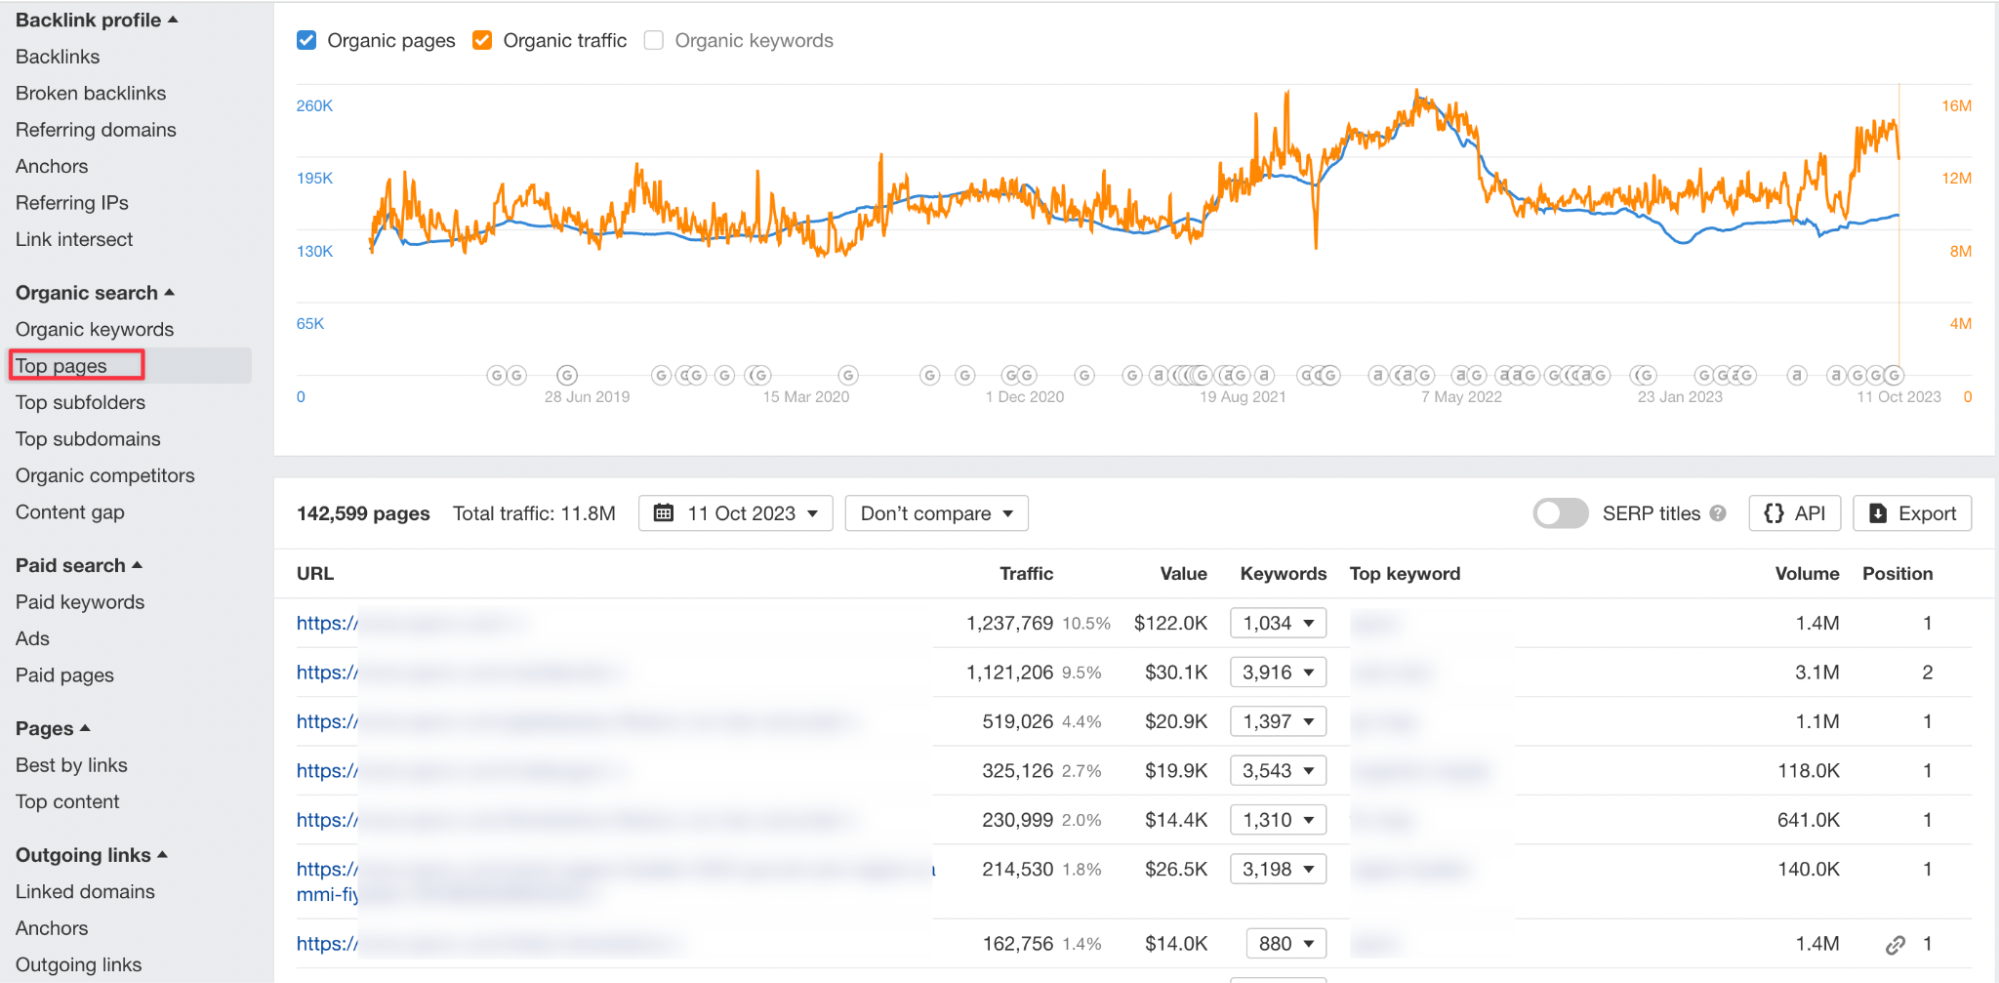Collapse the Backlink profile section

96,20
